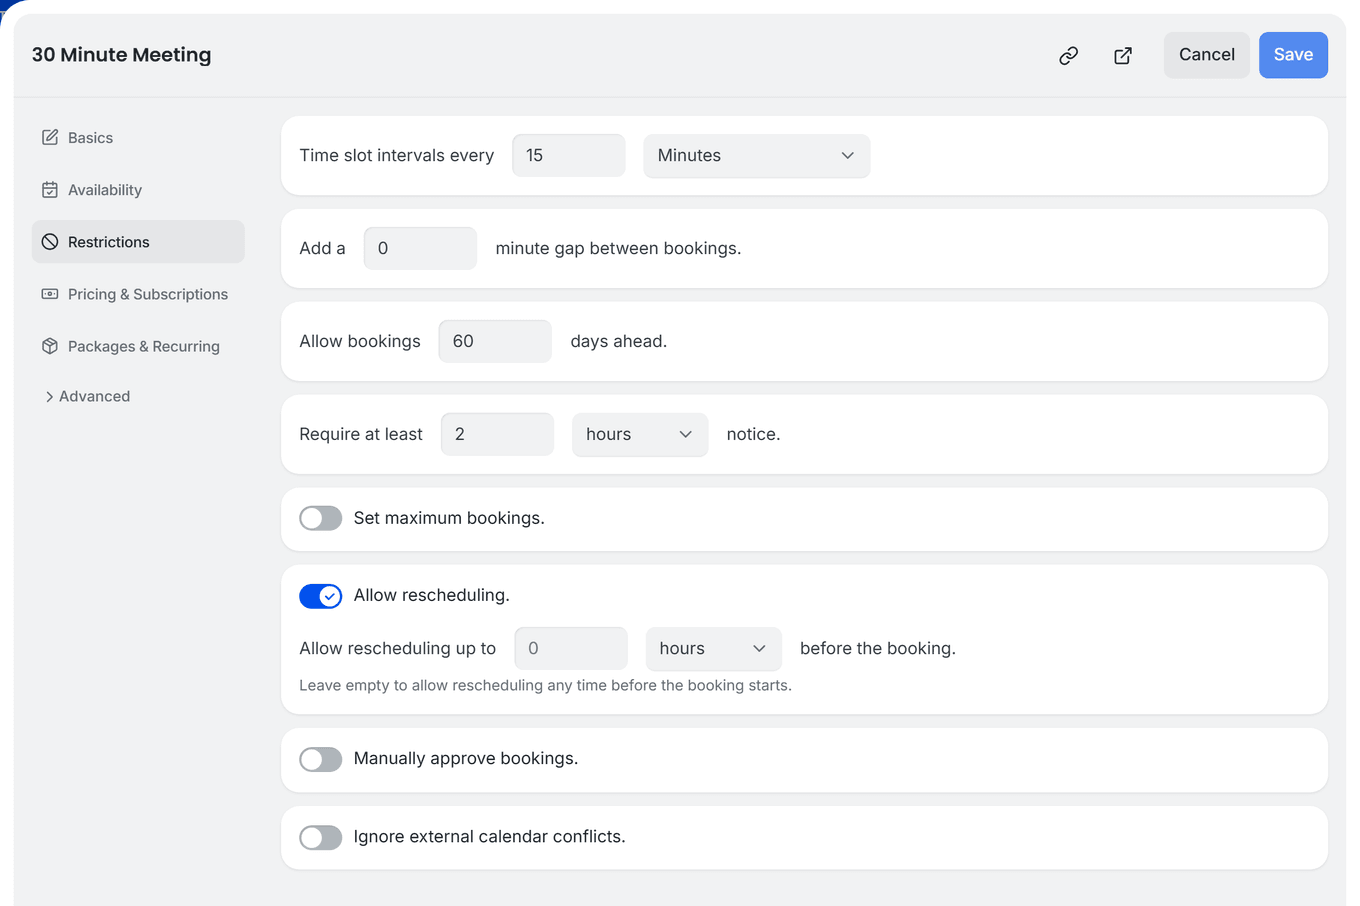This screenshot has height=906, width=1360.
Task: Click the rescheduling cutoff hours field
Action: coord(571,648)
